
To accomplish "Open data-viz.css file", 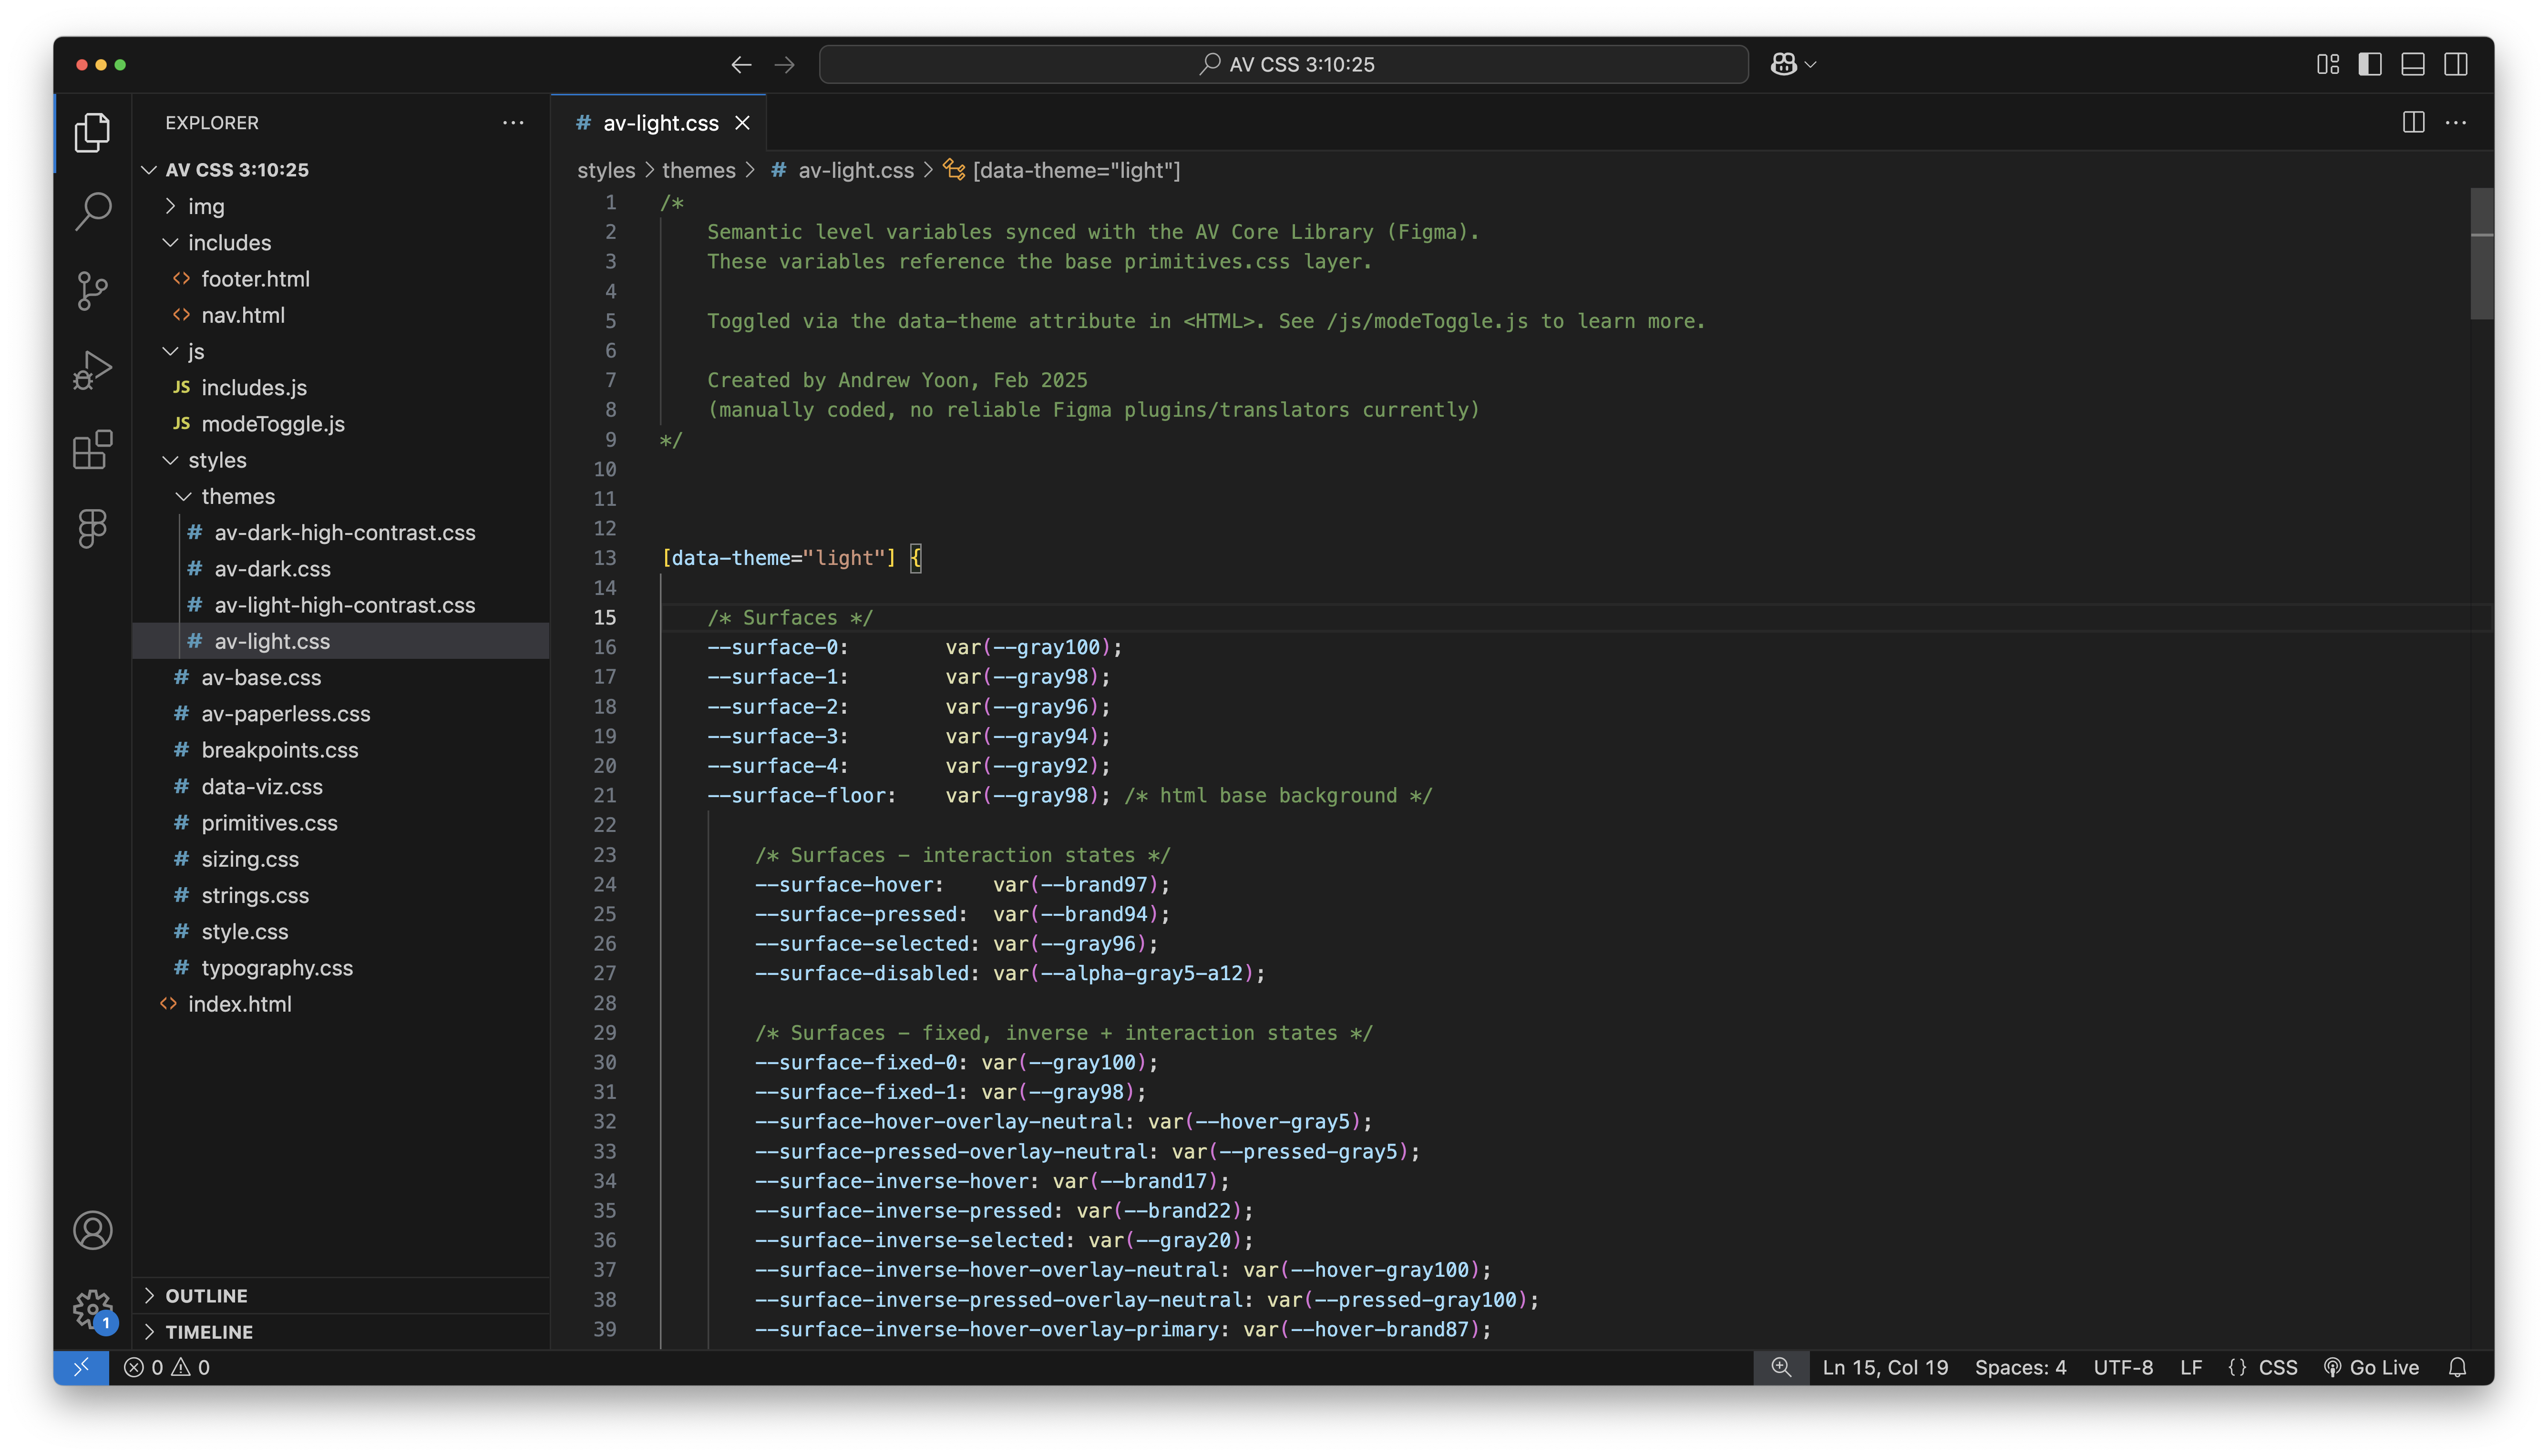I will tap(340, 786).
